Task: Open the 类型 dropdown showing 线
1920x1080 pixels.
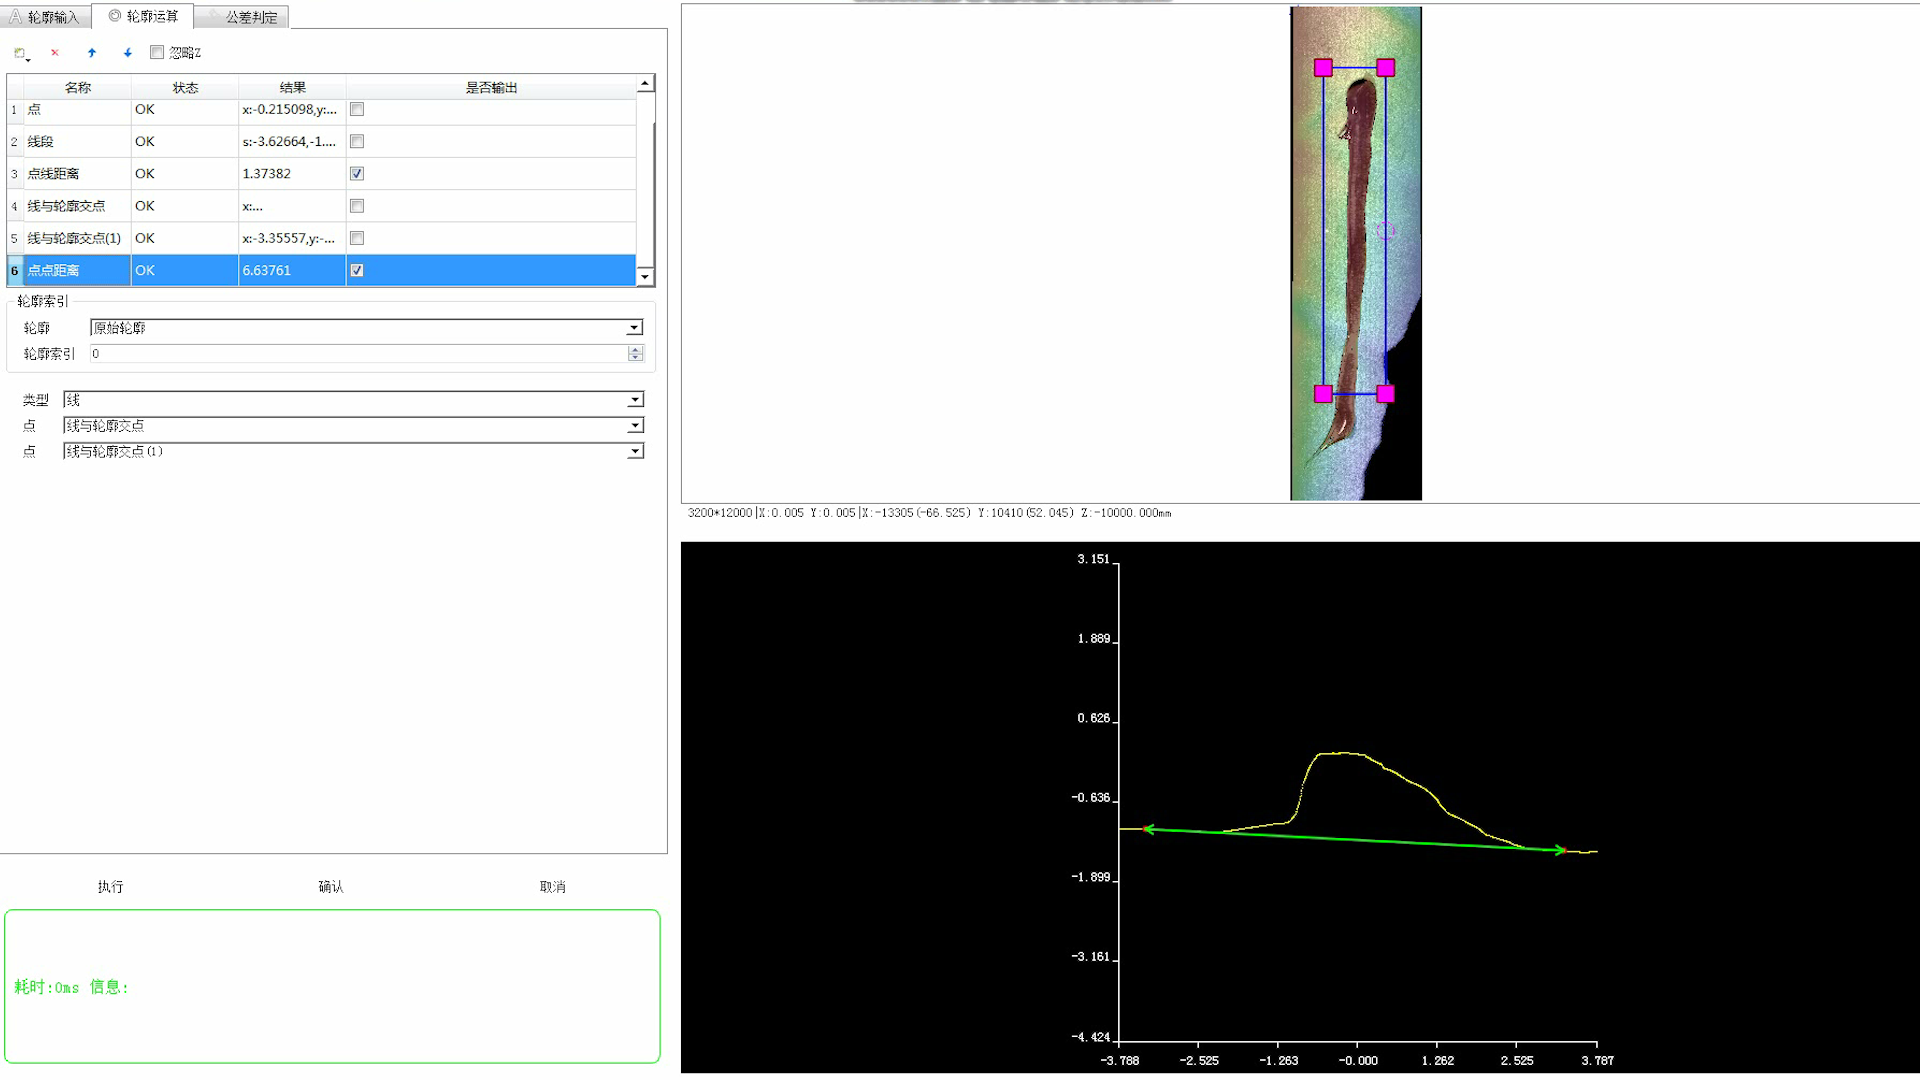Action: [635, 400]
